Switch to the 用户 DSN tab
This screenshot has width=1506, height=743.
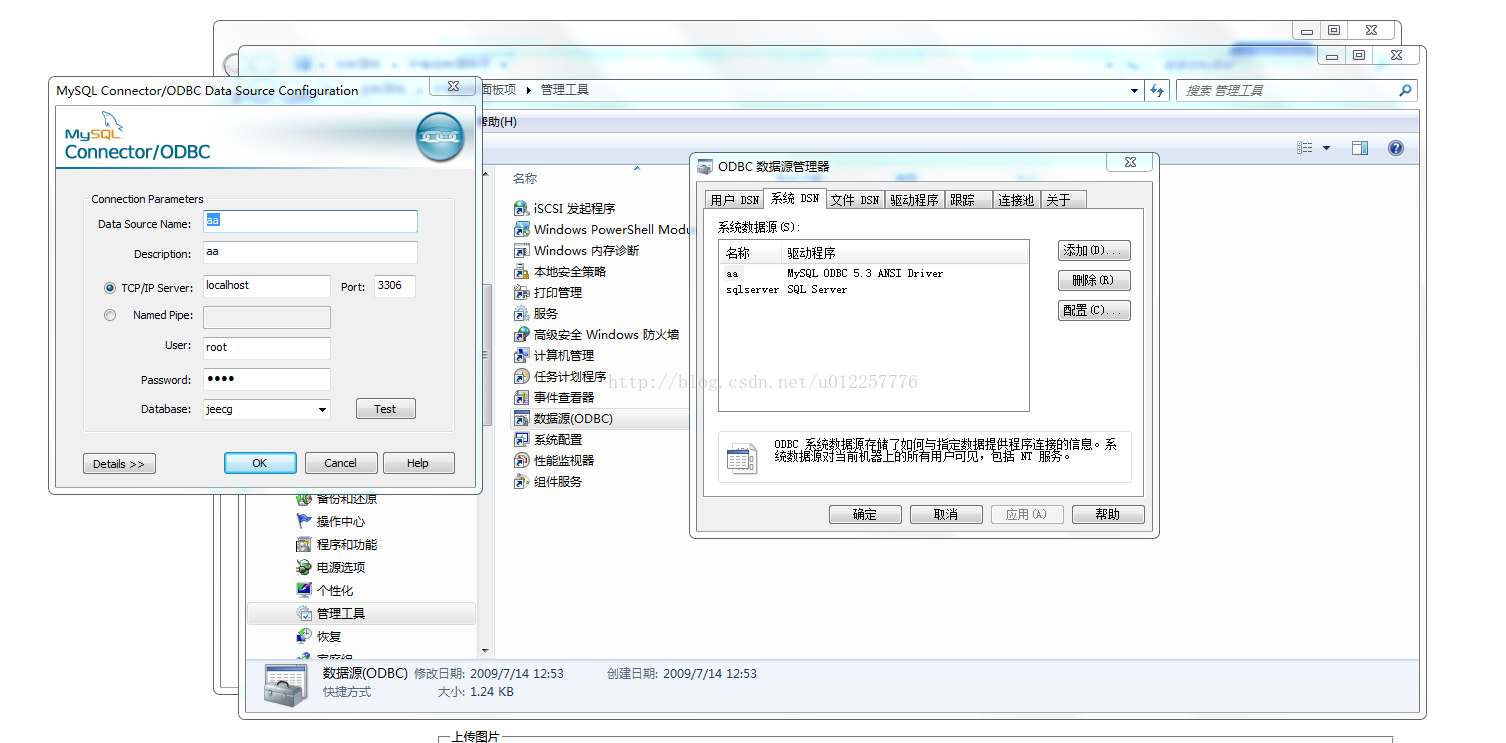[x=735, y=200]
